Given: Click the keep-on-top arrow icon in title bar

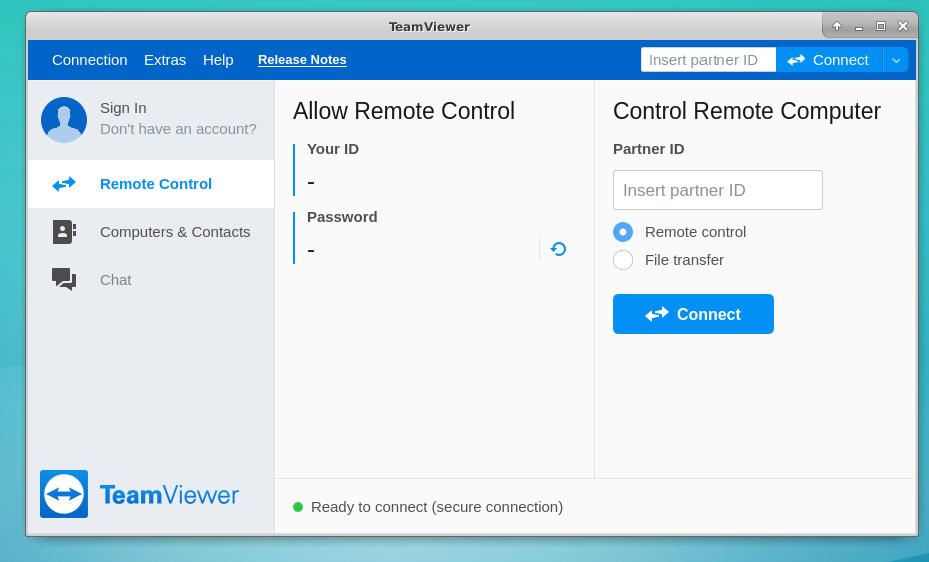Looking at the screenshot, I should coord(837,26).
